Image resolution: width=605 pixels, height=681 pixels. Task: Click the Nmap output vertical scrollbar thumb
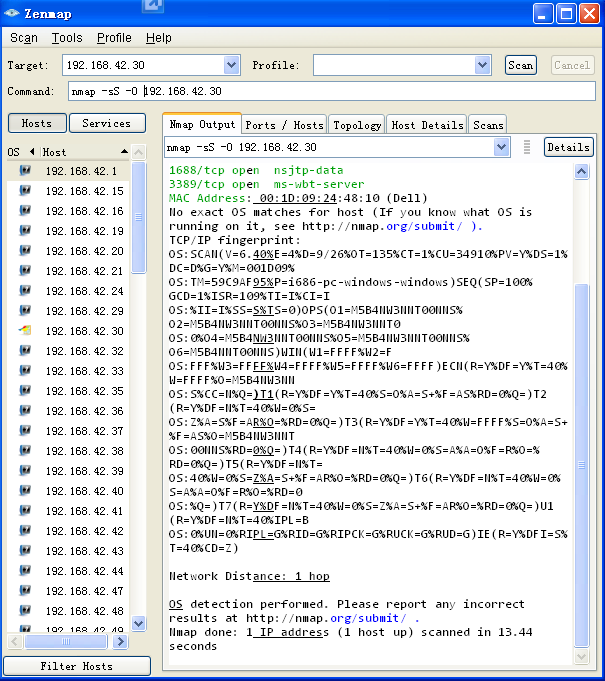point(582,465)
